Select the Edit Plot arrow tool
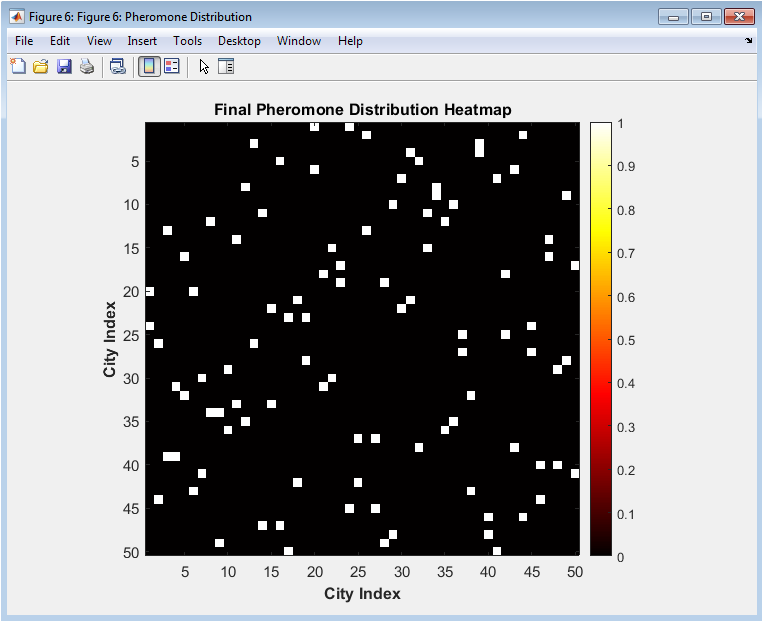Screen dimensions: 763x622 click(204, 67)
